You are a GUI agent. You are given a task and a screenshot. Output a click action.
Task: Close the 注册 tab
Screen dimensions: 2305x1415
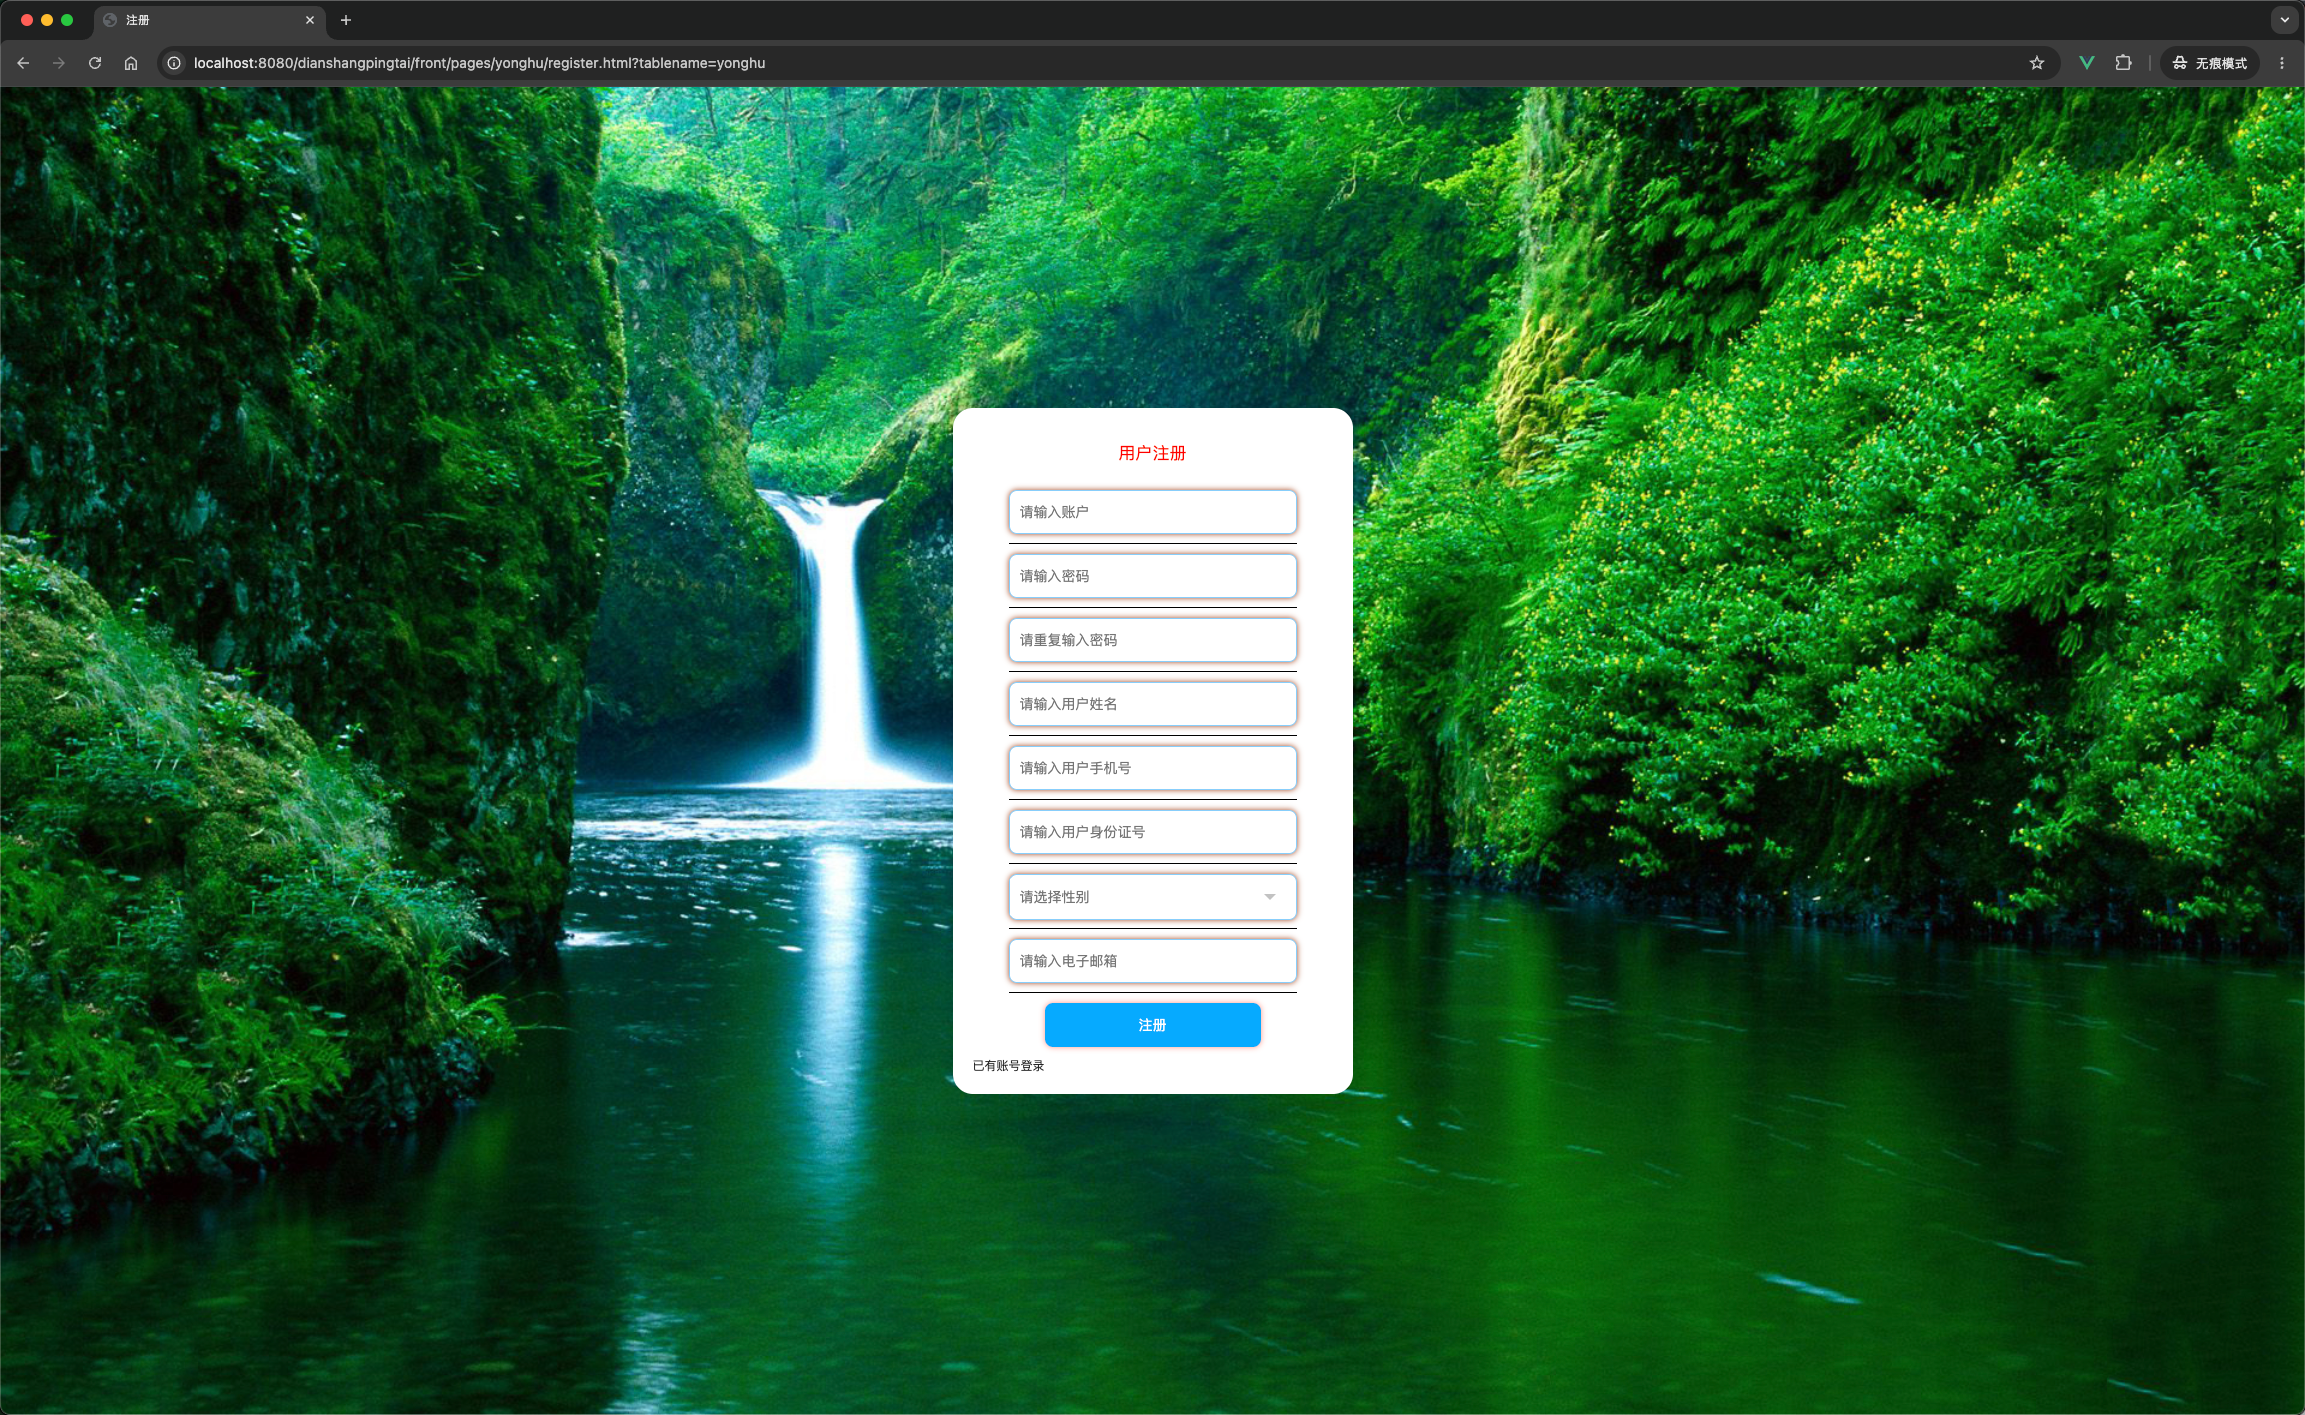click(310, 20)
